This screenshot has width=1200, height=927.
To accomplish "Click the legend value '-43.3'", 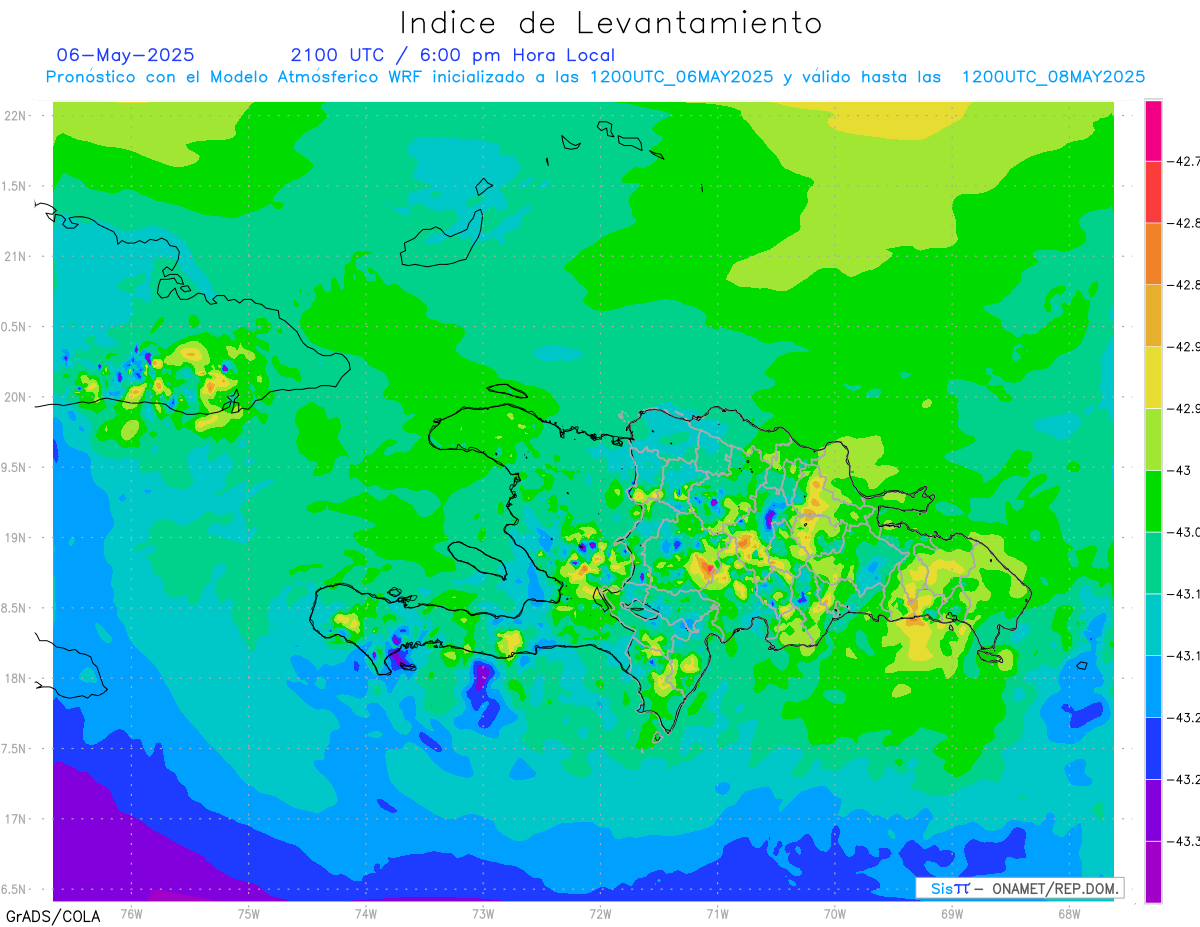I will [x=1183, y=841].
